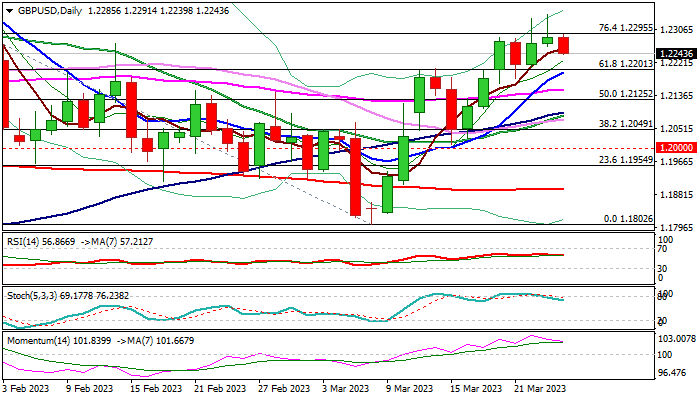Select the 38.2 1.20491 Fibonacci label

(626, 124)
